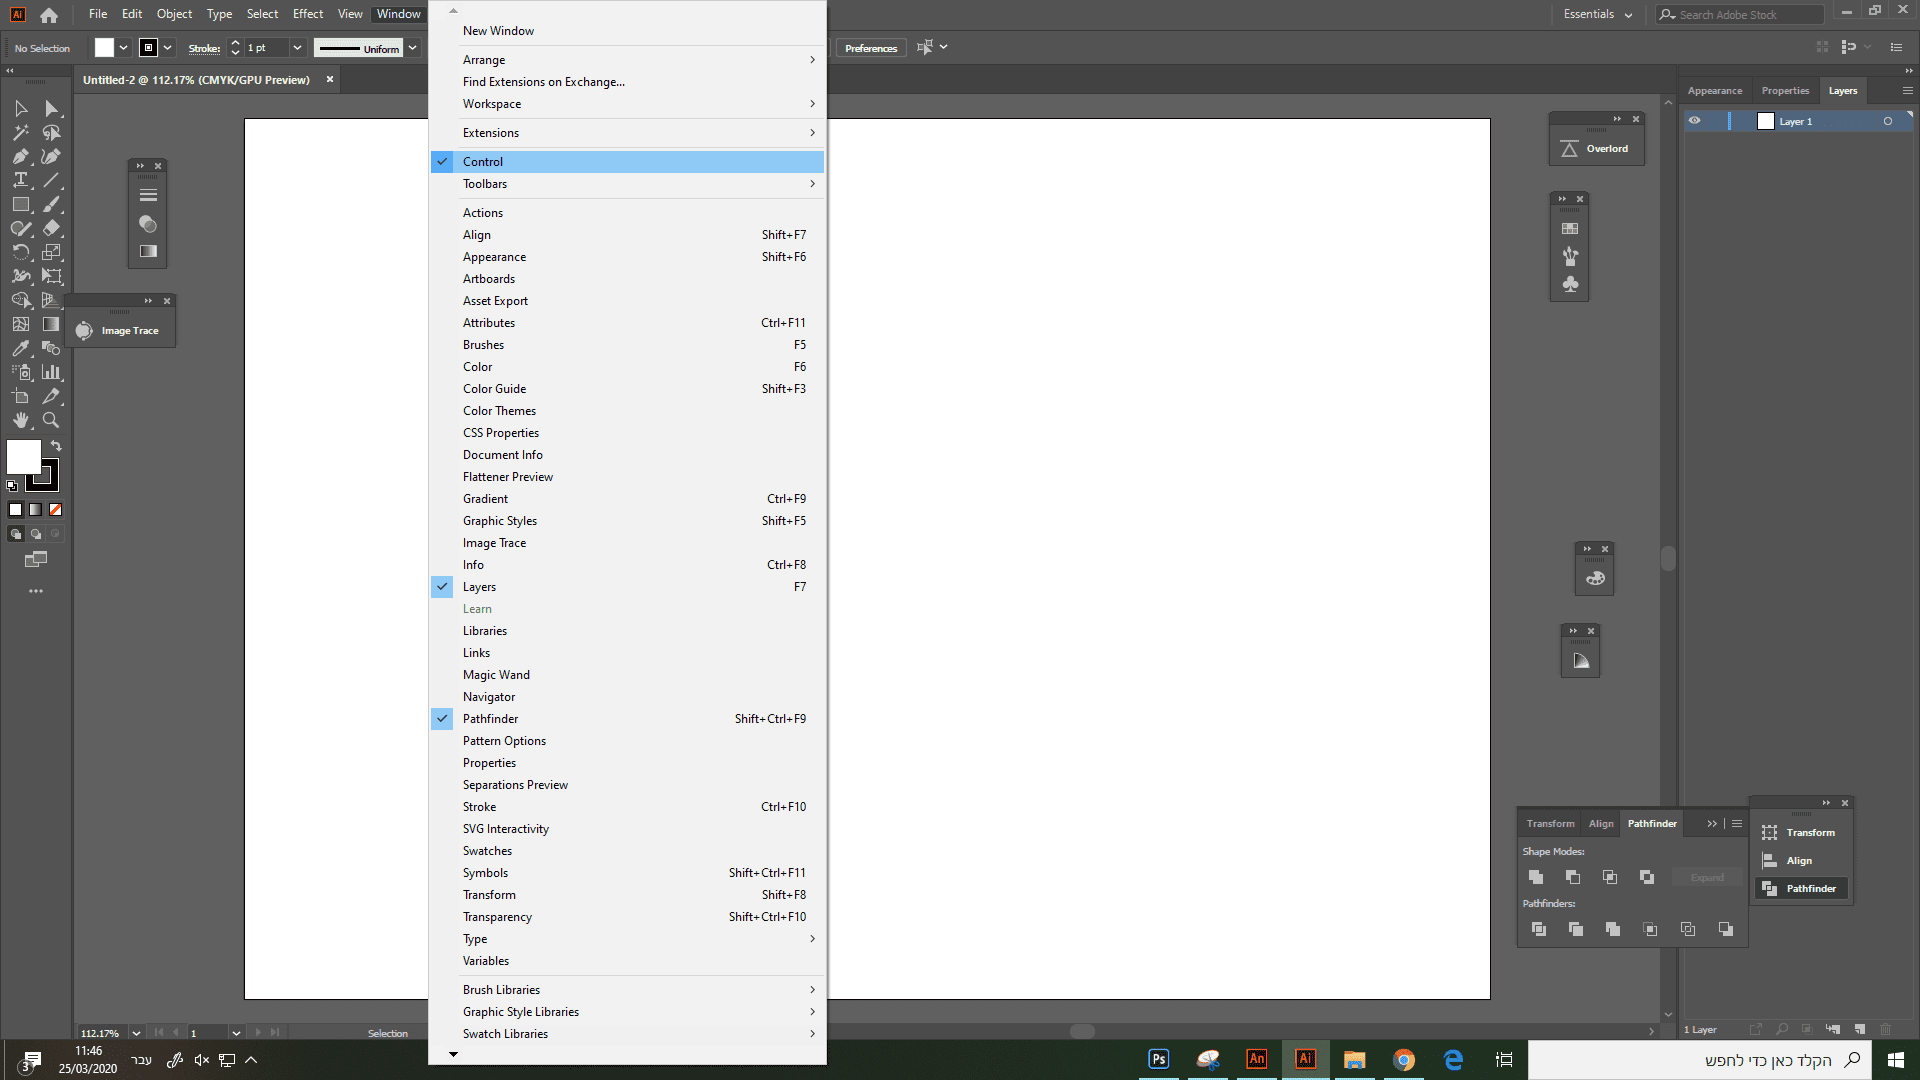Open the Image Trace panel icon
Viewport: 1920px width, 1080px height.
(84, 331)
